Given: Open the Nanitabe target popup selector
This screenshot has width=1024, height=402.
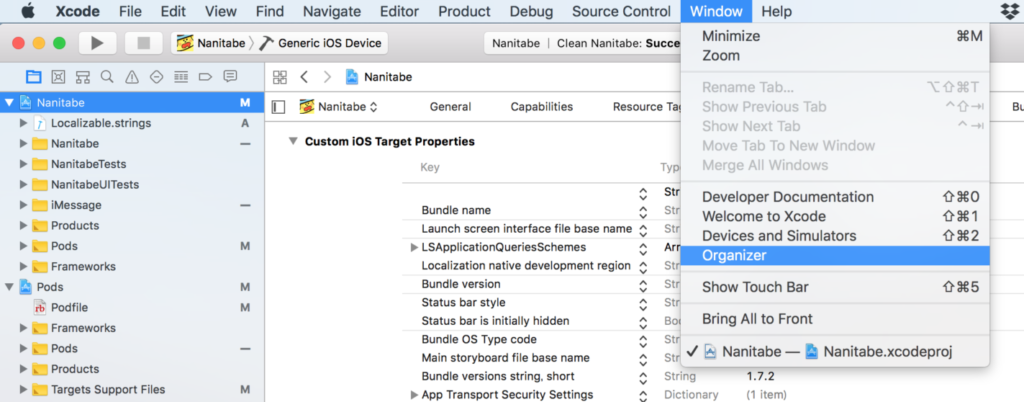Looking at the screenshot, I should click(338, 107).
